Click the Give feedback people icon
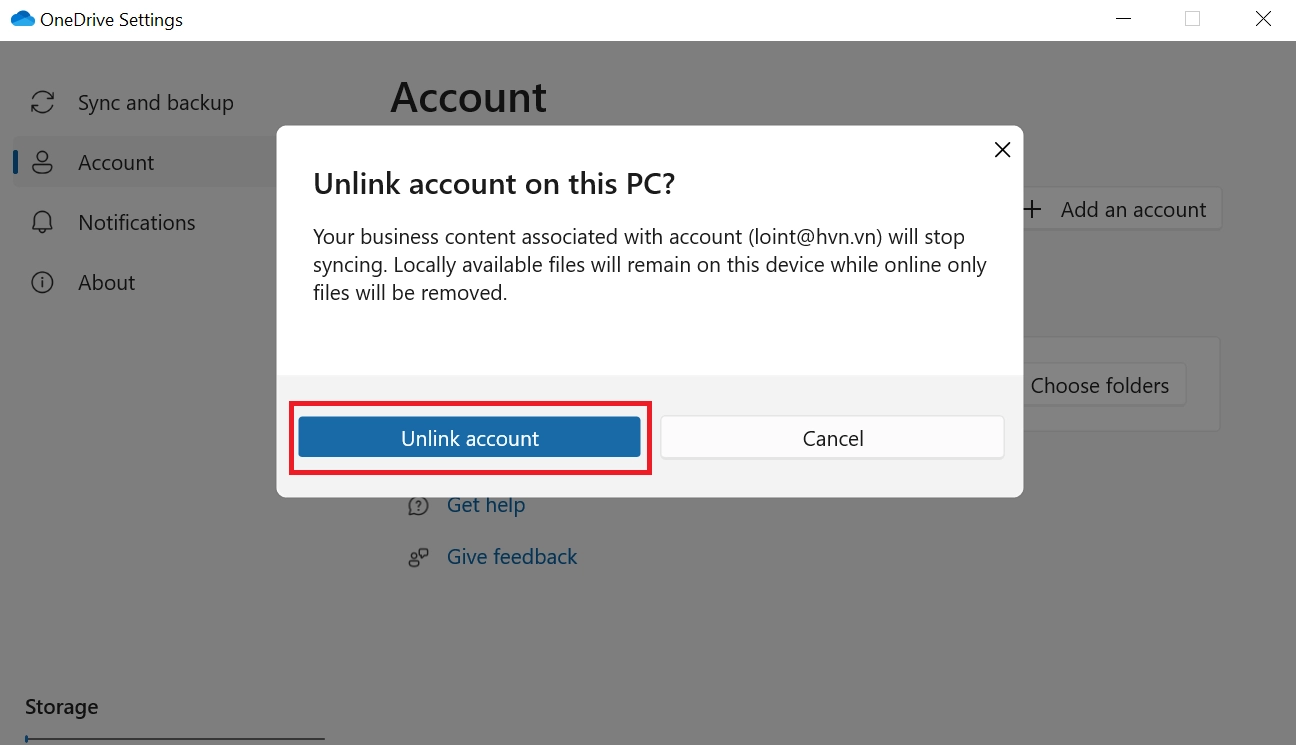The height and width of the screenshot is (745, 1300). click(x=418, y=558)
